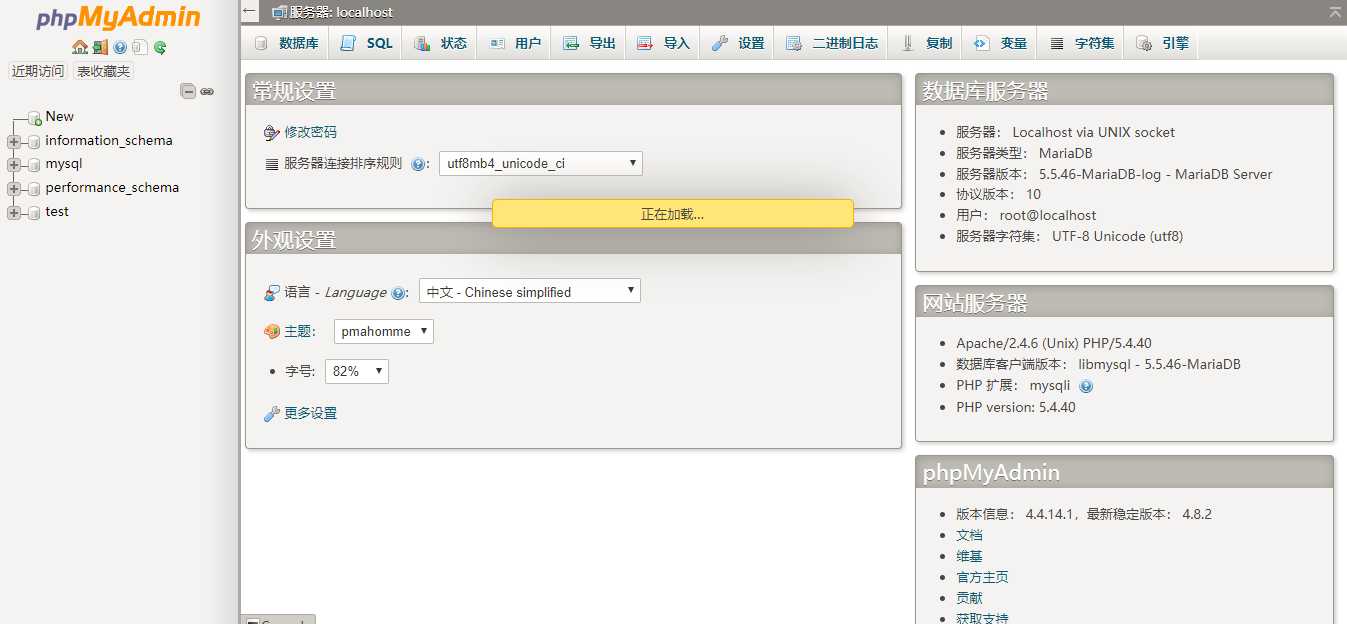This screenshot has height=624, width=1347.
Task: Click the language person icon
Action: pyautogui.click(x=271, y=292)
